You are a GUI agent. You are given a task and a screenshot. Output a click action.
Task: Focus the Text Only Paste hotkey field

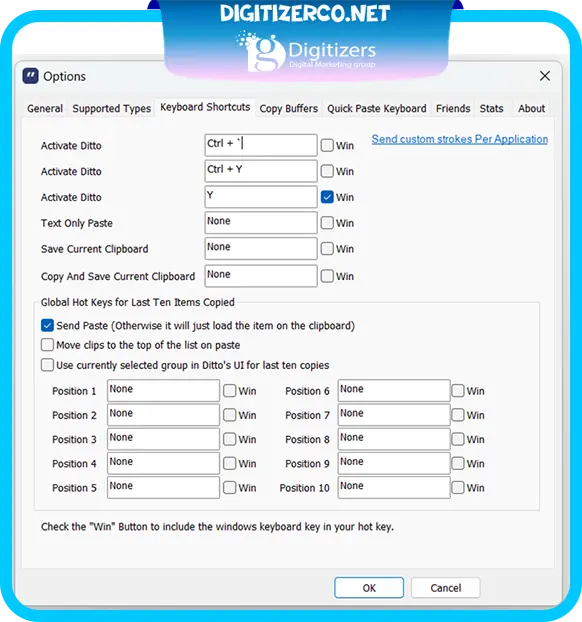[x=261, y=223]
